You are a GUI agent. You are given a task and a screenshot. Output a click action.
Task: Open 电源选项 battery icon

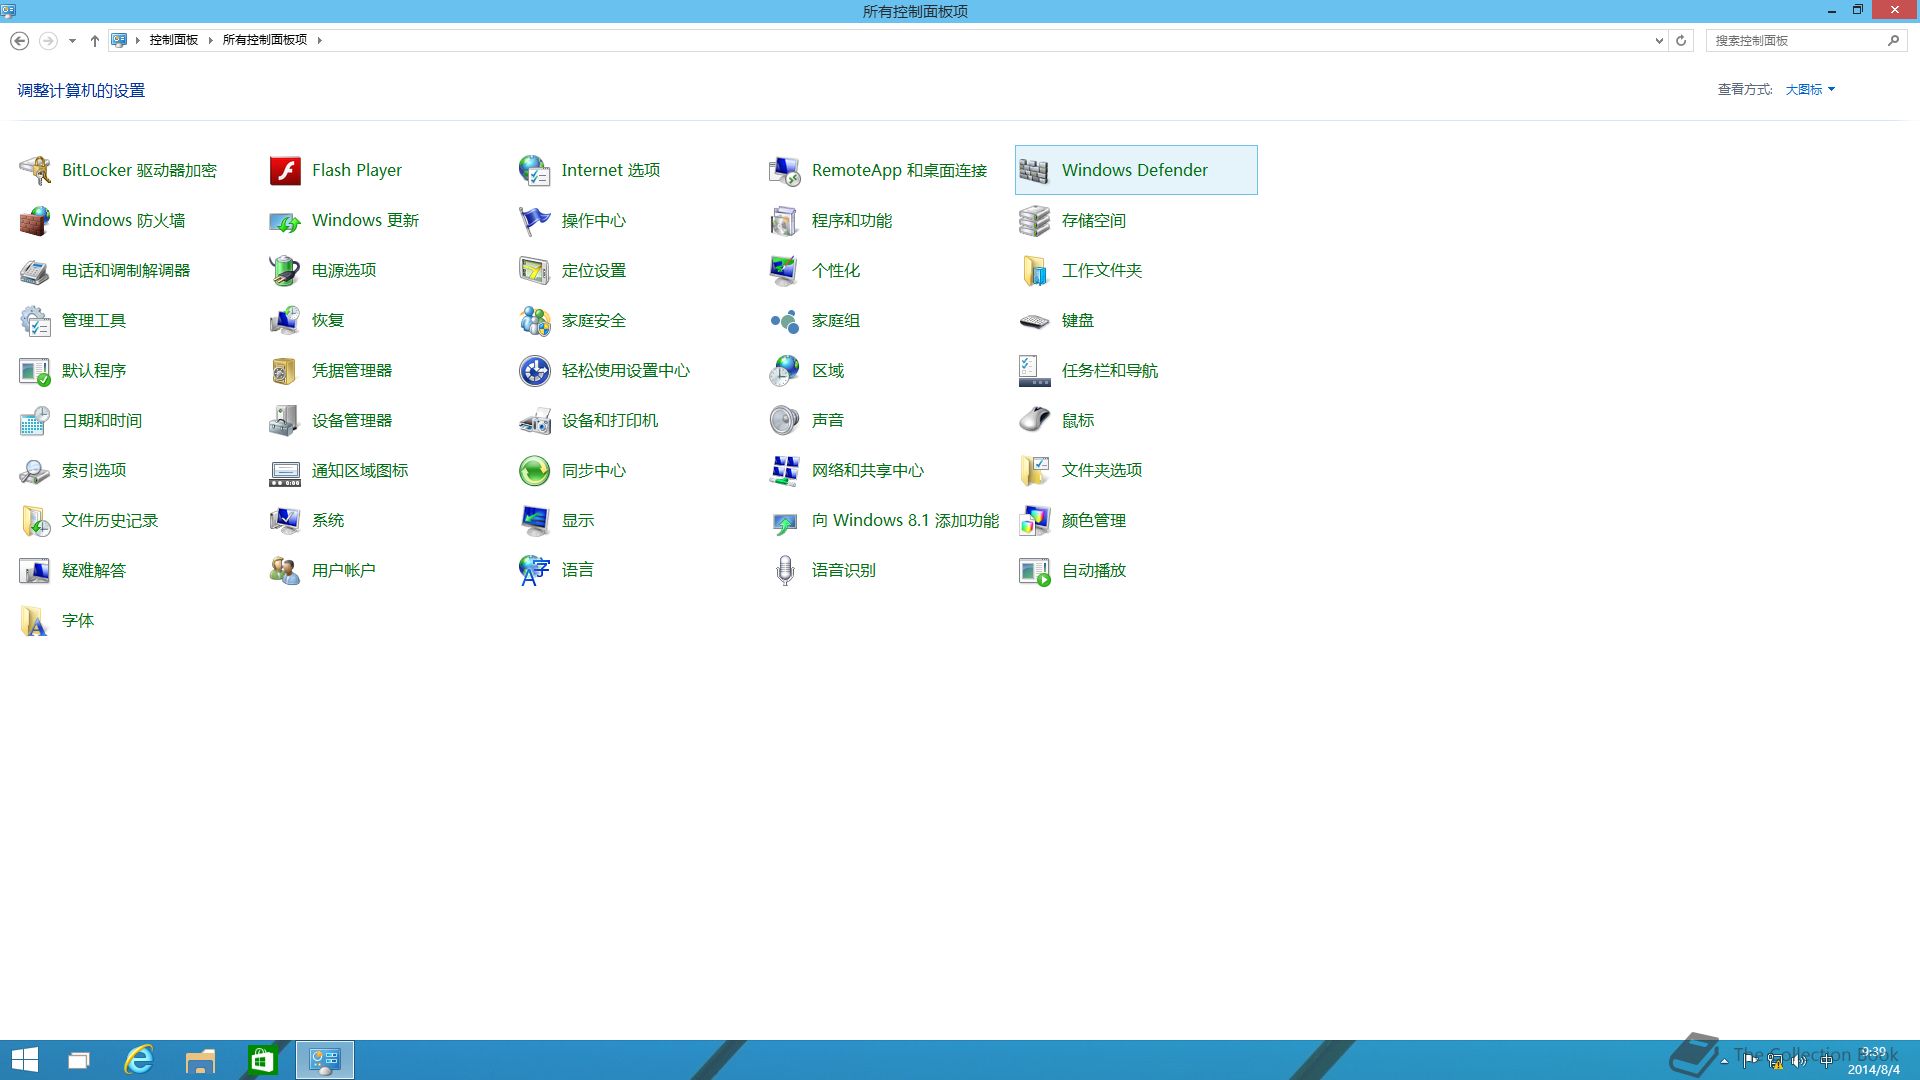[x=285, y=270]
